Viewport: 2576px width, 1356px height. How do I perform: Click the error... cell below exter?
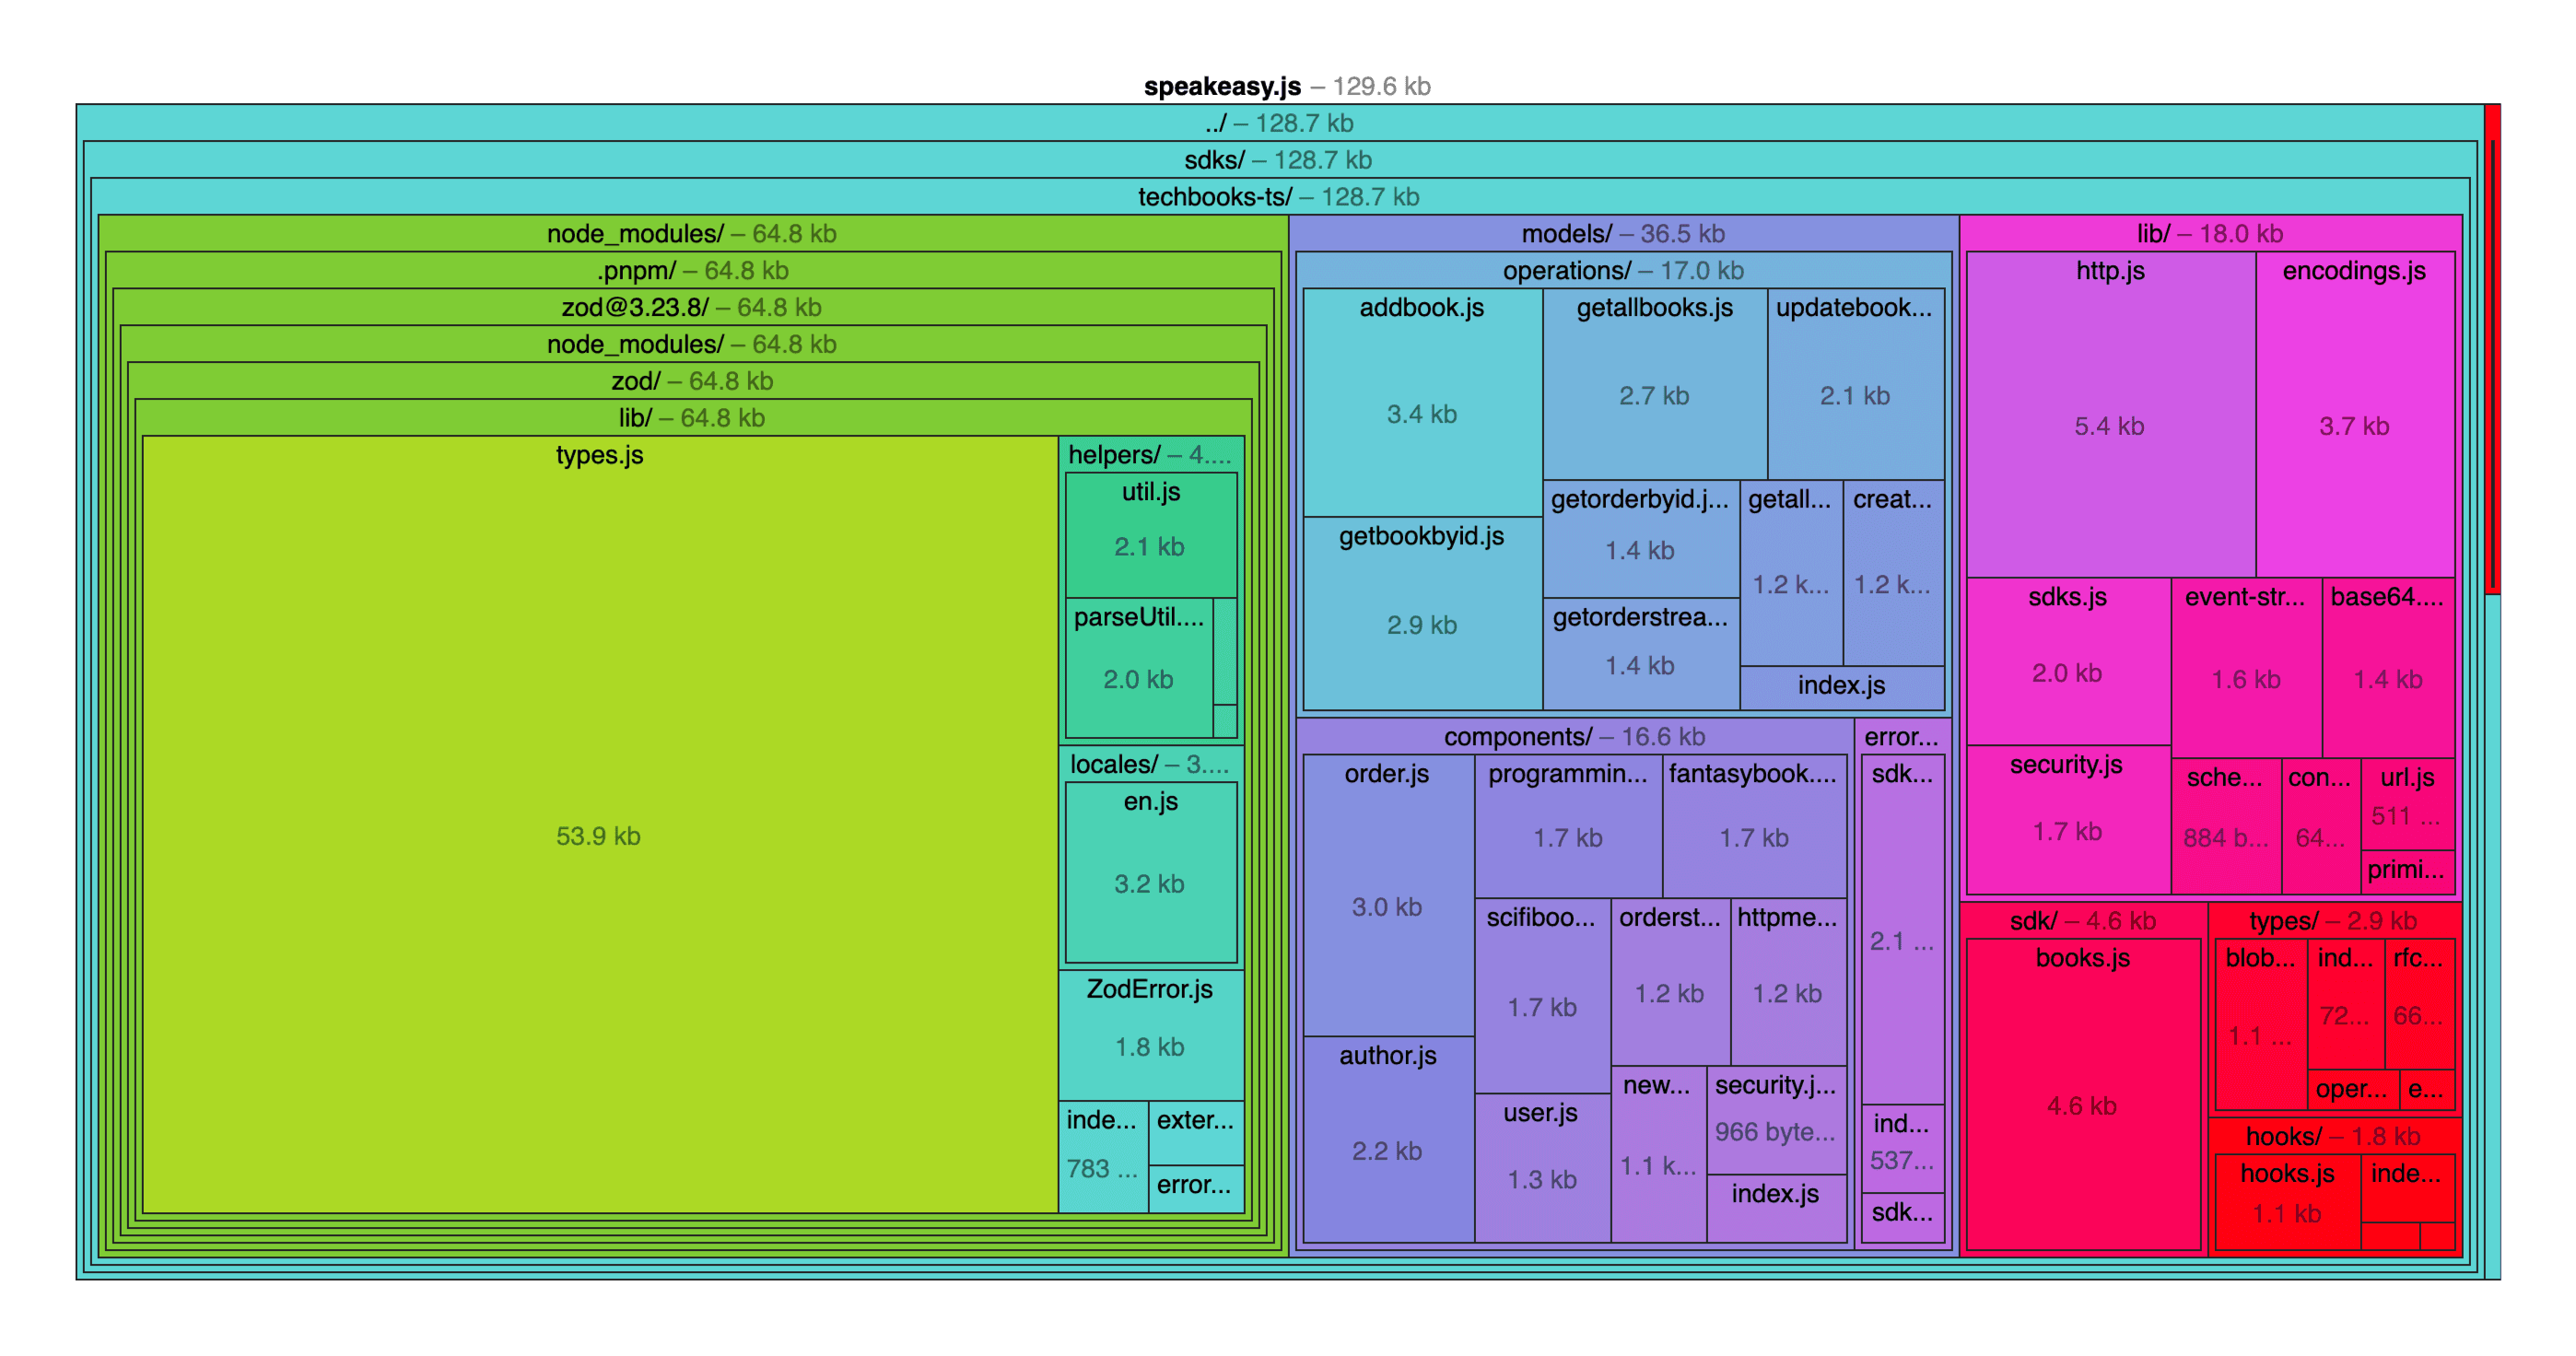[x=1196, y=1188]
